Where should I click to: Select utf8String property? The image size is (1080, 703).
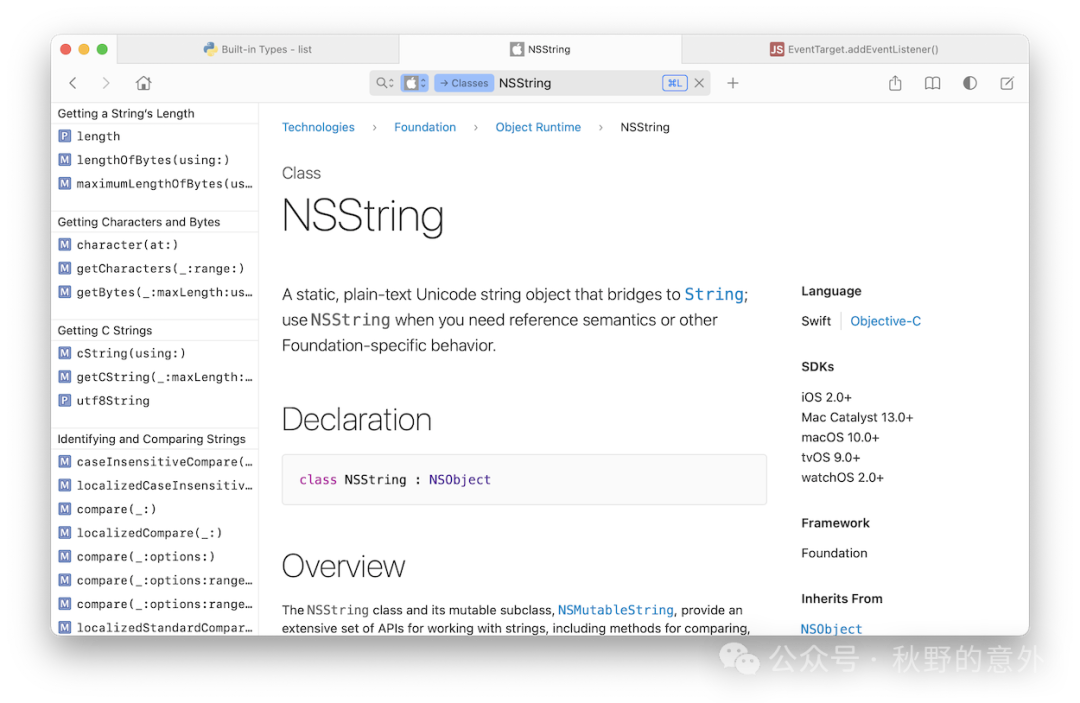pyautogui.click(x=155, y=401)
